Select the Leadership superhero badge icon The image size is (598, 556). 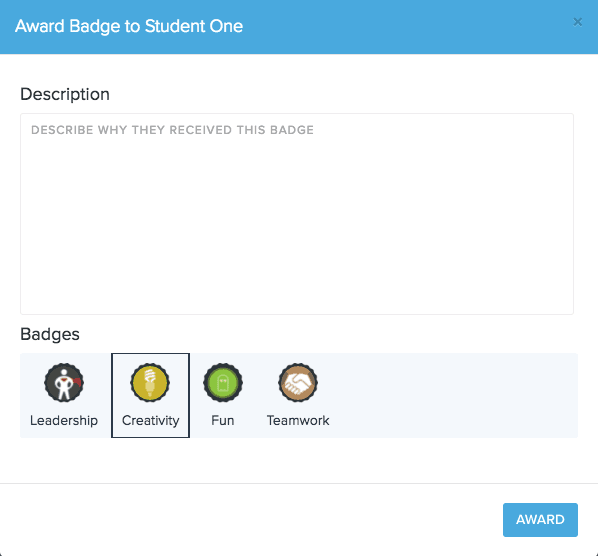point(64,382)
